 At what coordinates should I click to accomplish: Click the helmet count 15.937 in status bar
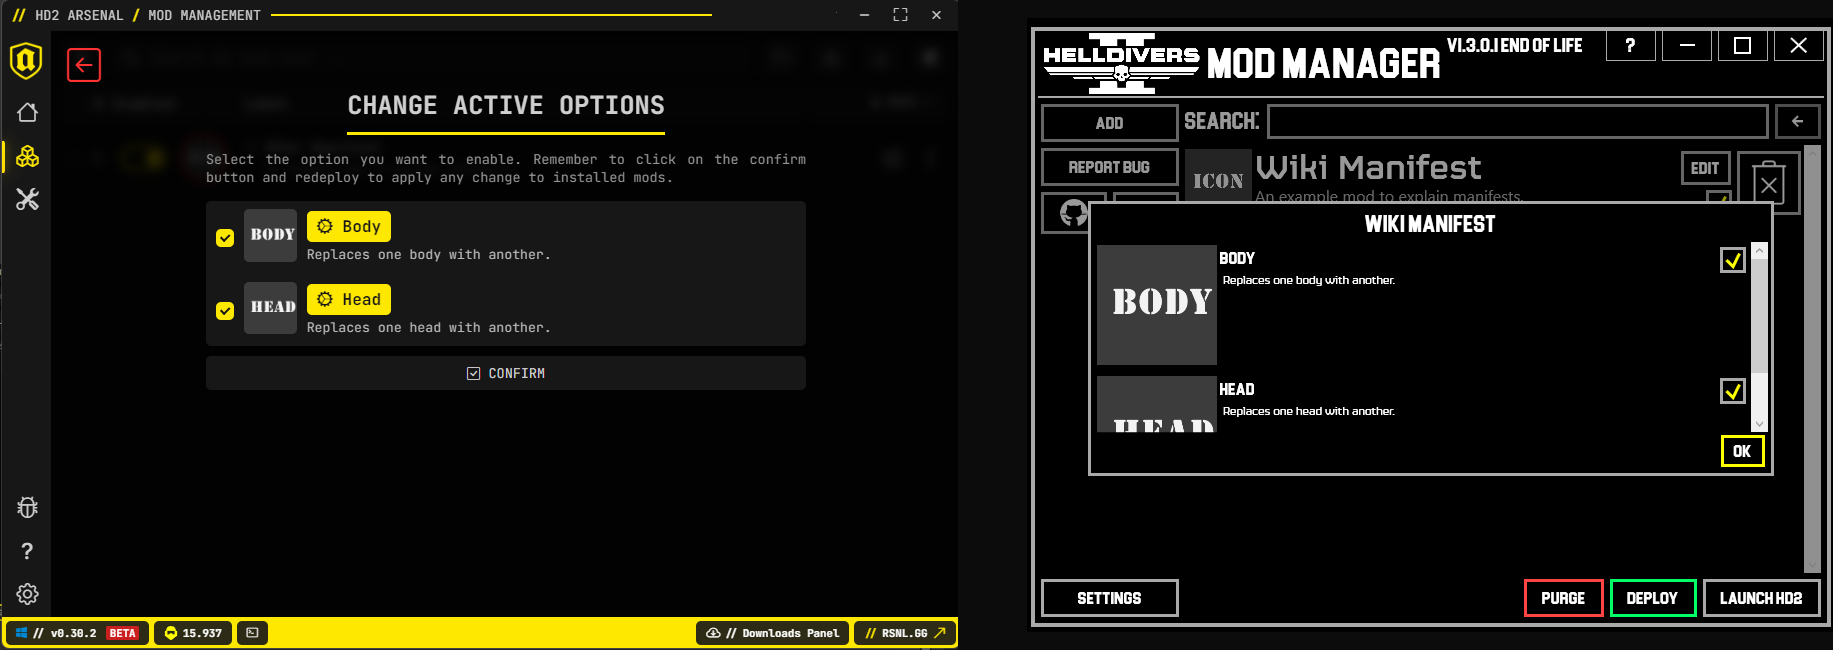coord(193,633)
